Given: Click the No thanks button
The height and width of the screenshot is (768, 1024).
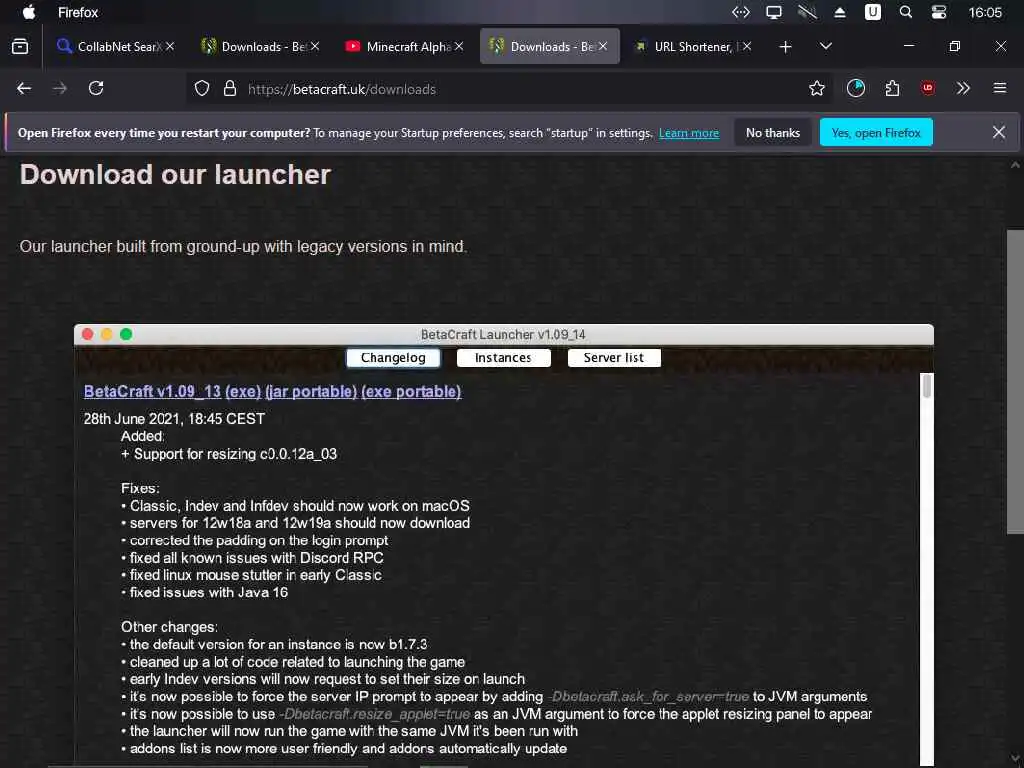Looking at the screenshot, I should [773, 133].
